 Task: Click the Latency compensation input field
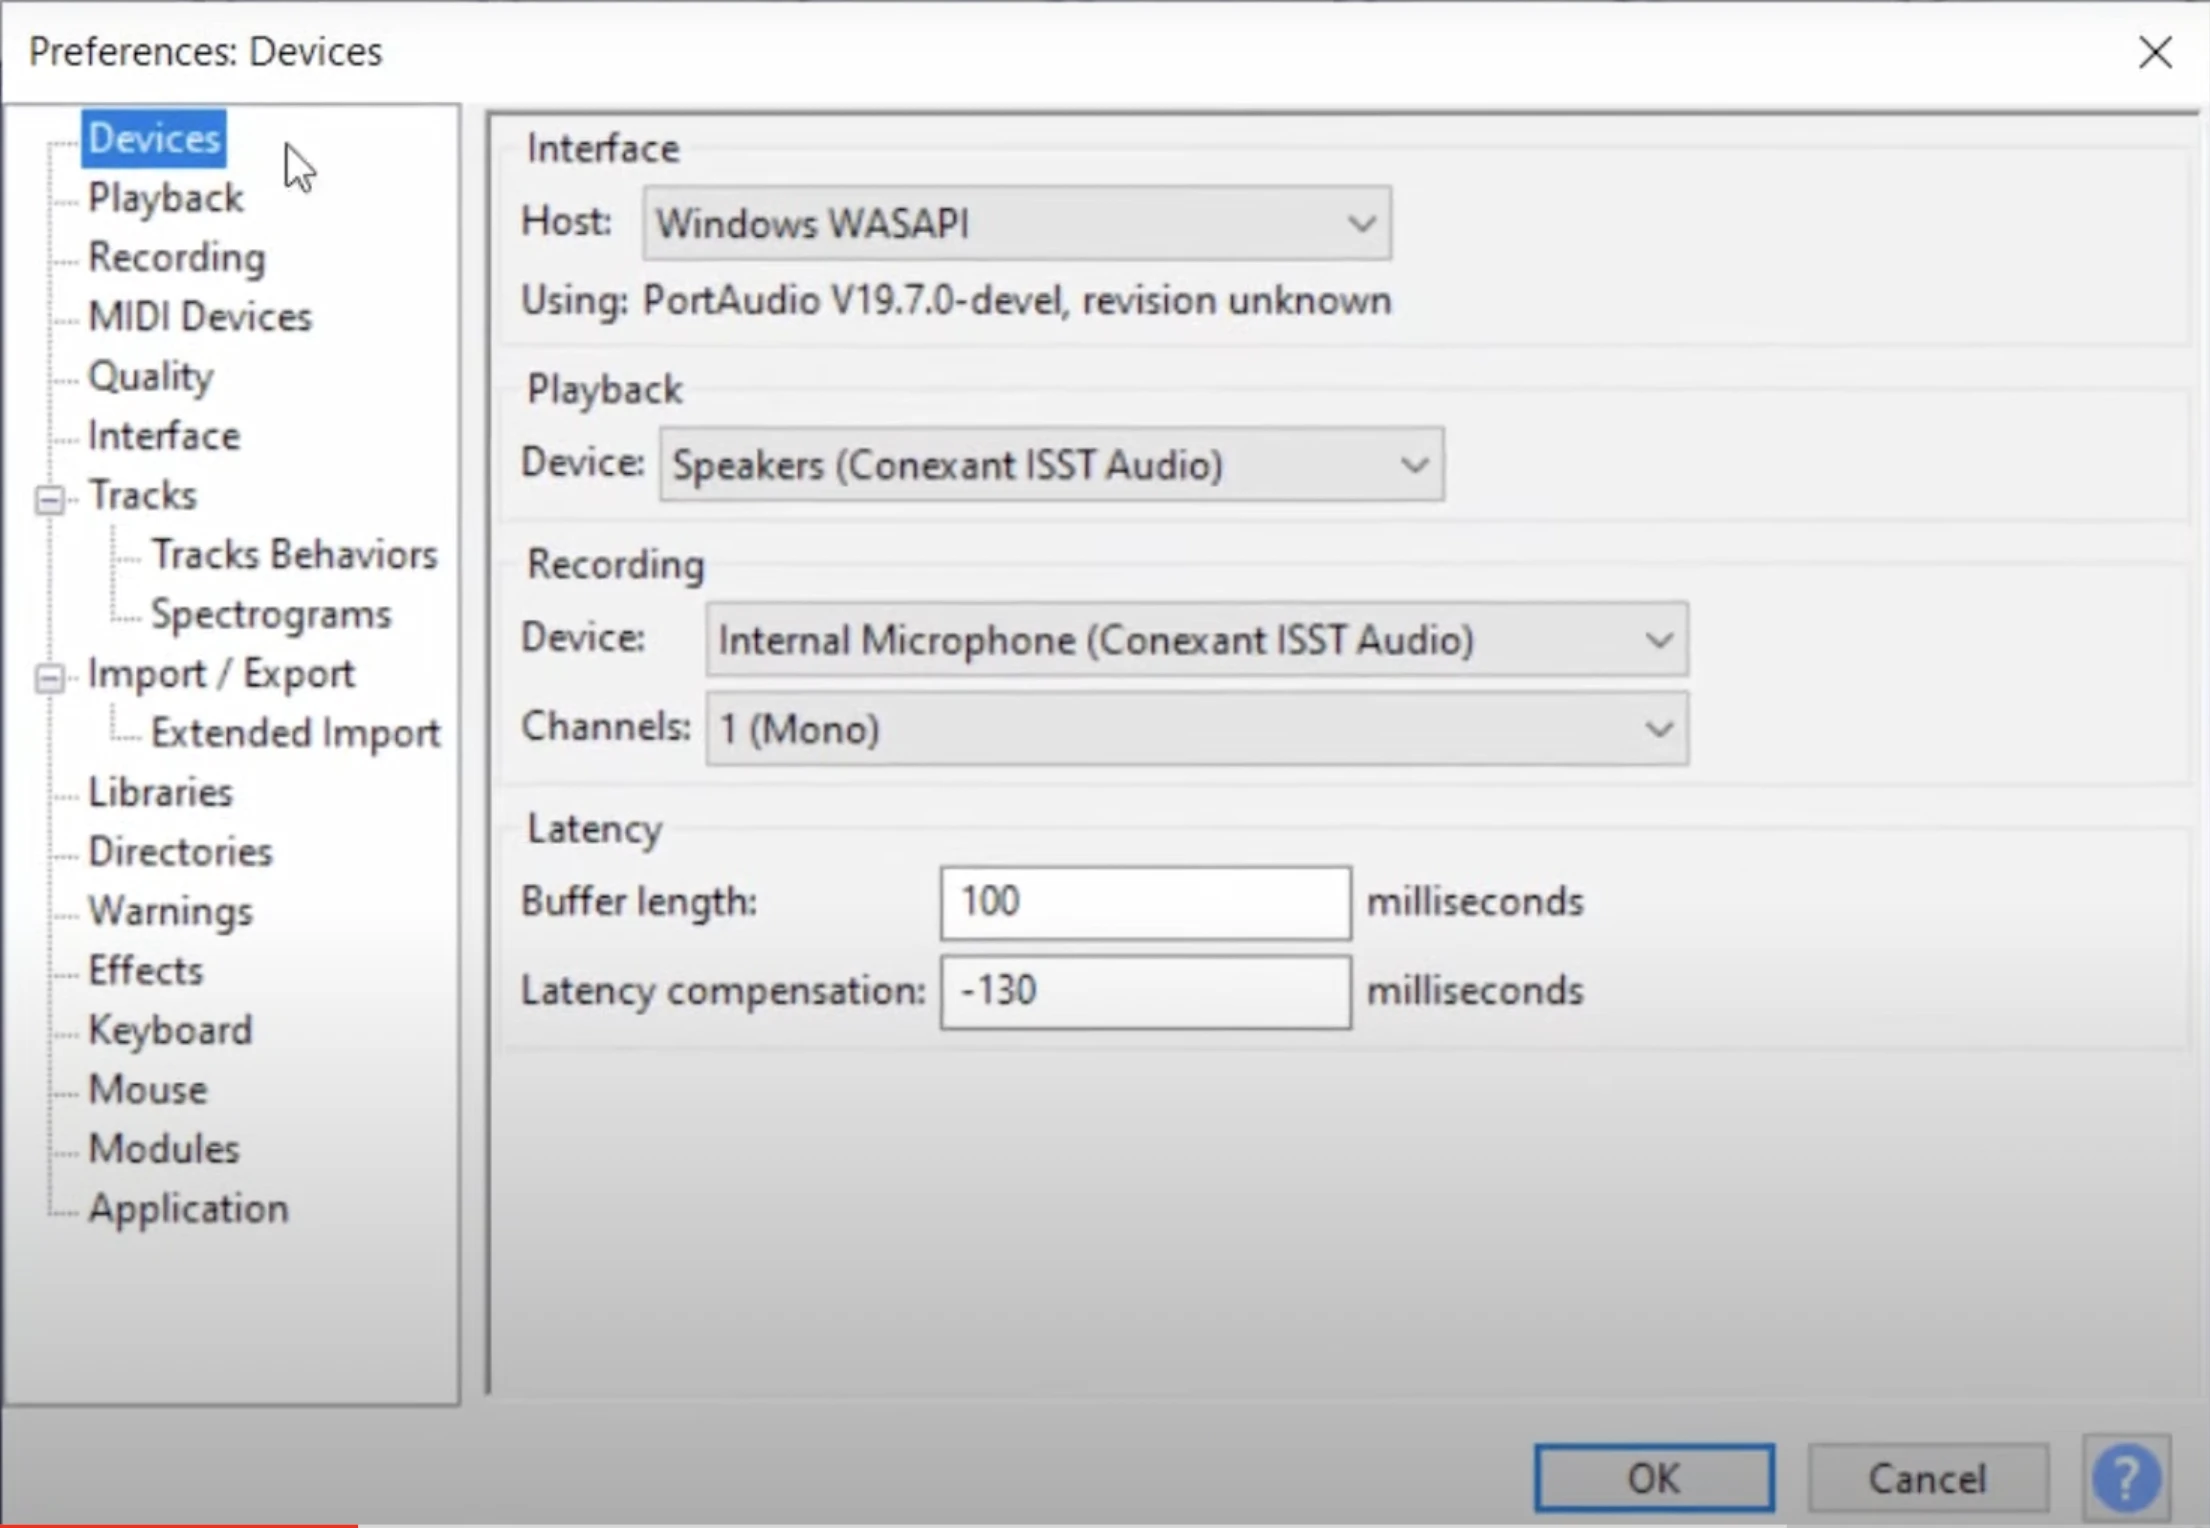coord(1144,992)
